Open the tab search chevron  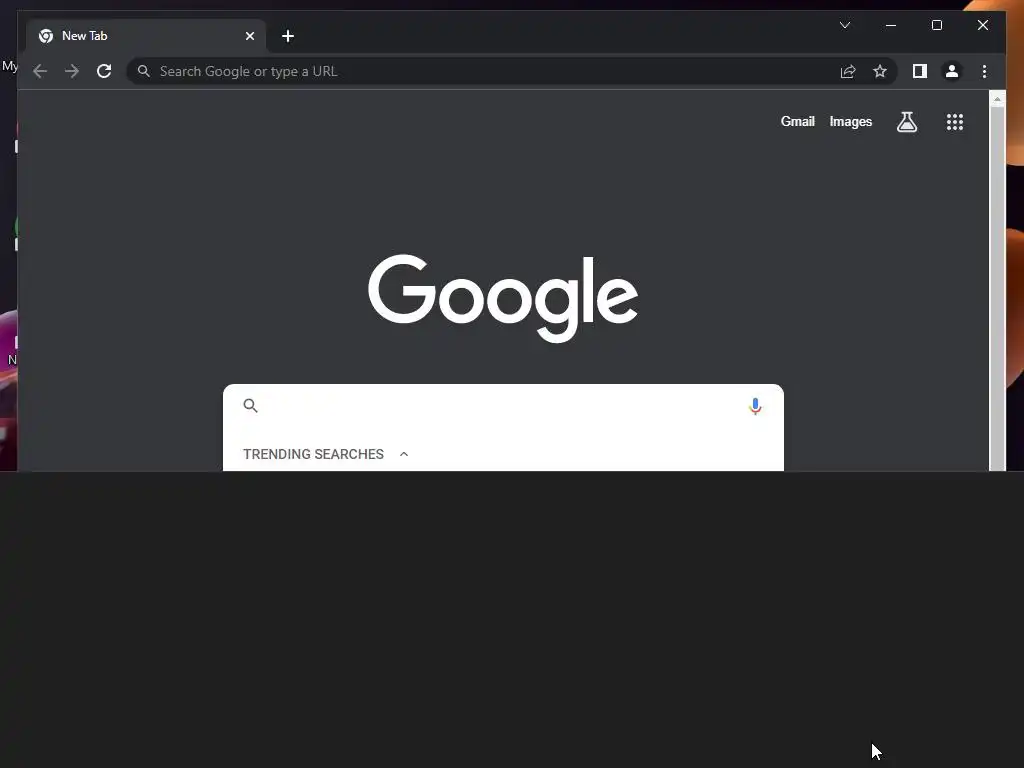(x=844, y=25)
